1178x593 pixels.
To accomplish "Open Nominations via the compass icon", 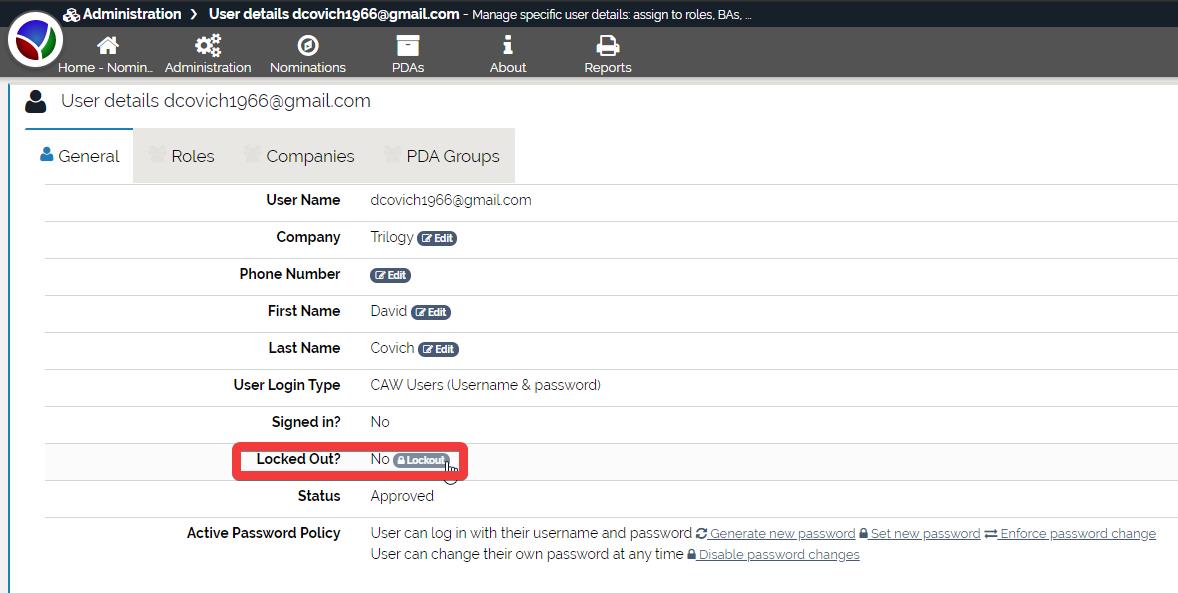I will click(308, 46).
